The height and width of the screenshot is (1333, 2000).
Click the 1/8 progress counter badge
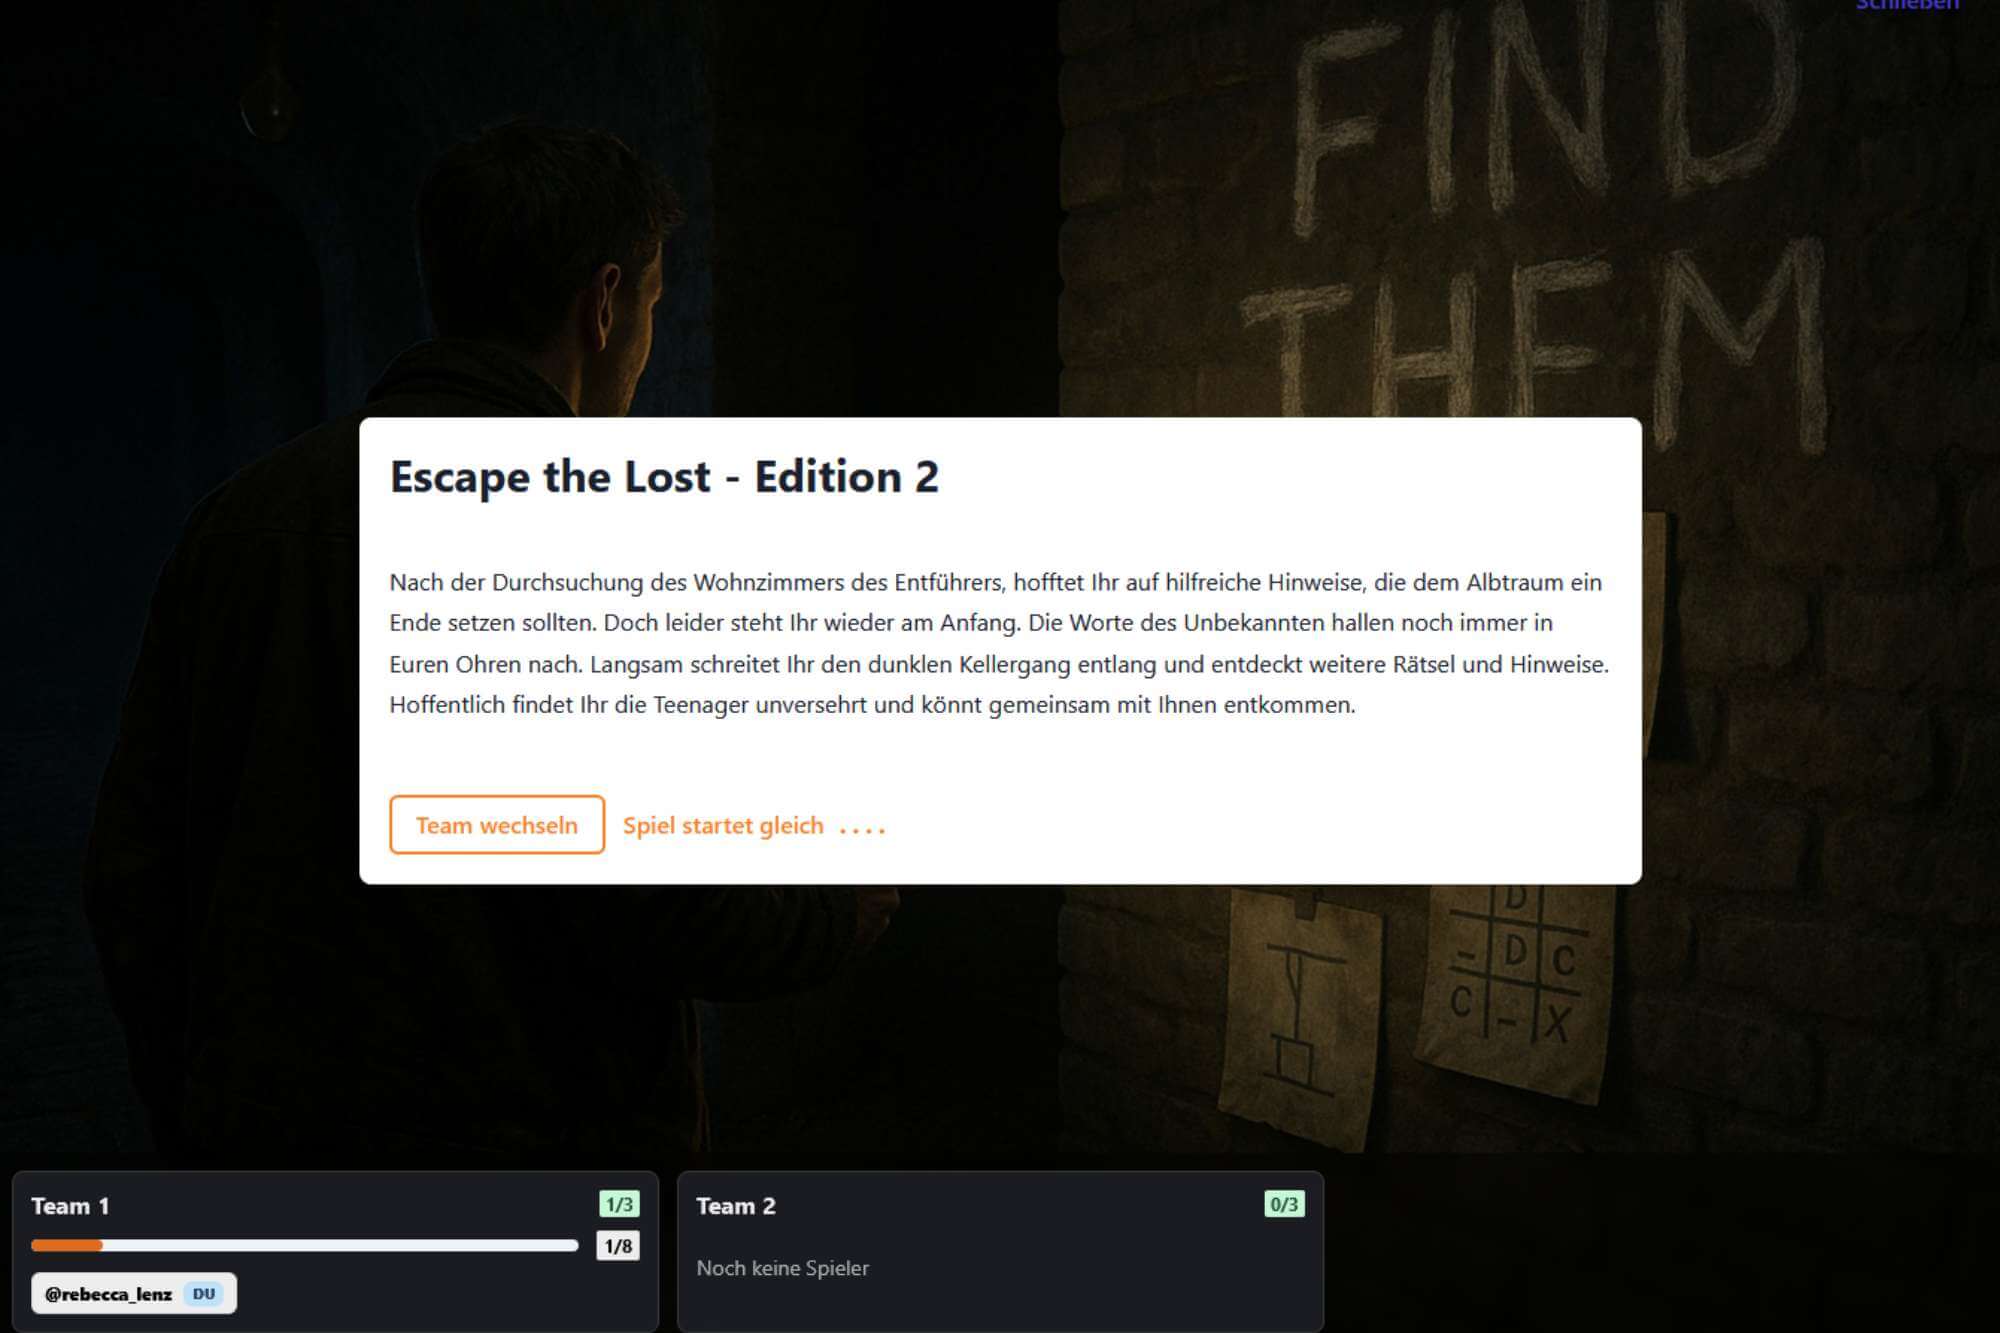(x=618, y=1246)
